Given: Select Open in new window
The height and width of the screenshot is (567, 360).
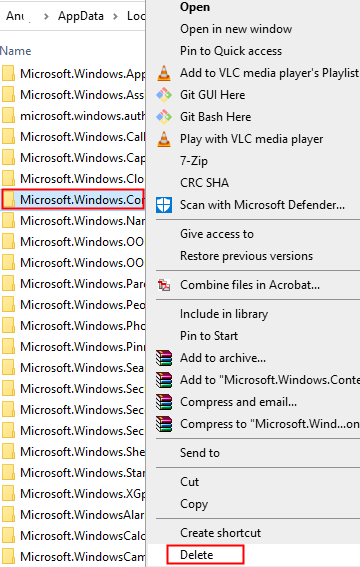Looking at the screenshot, I should 236,29.
